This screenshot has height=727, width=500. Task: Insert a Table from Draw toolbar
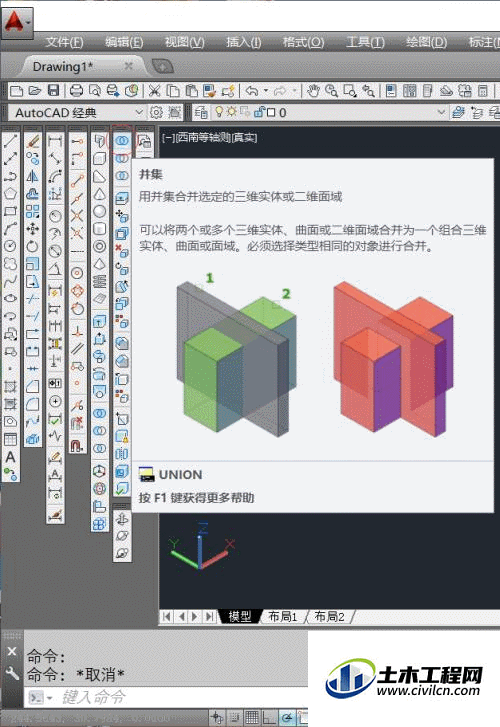(10, 439)
